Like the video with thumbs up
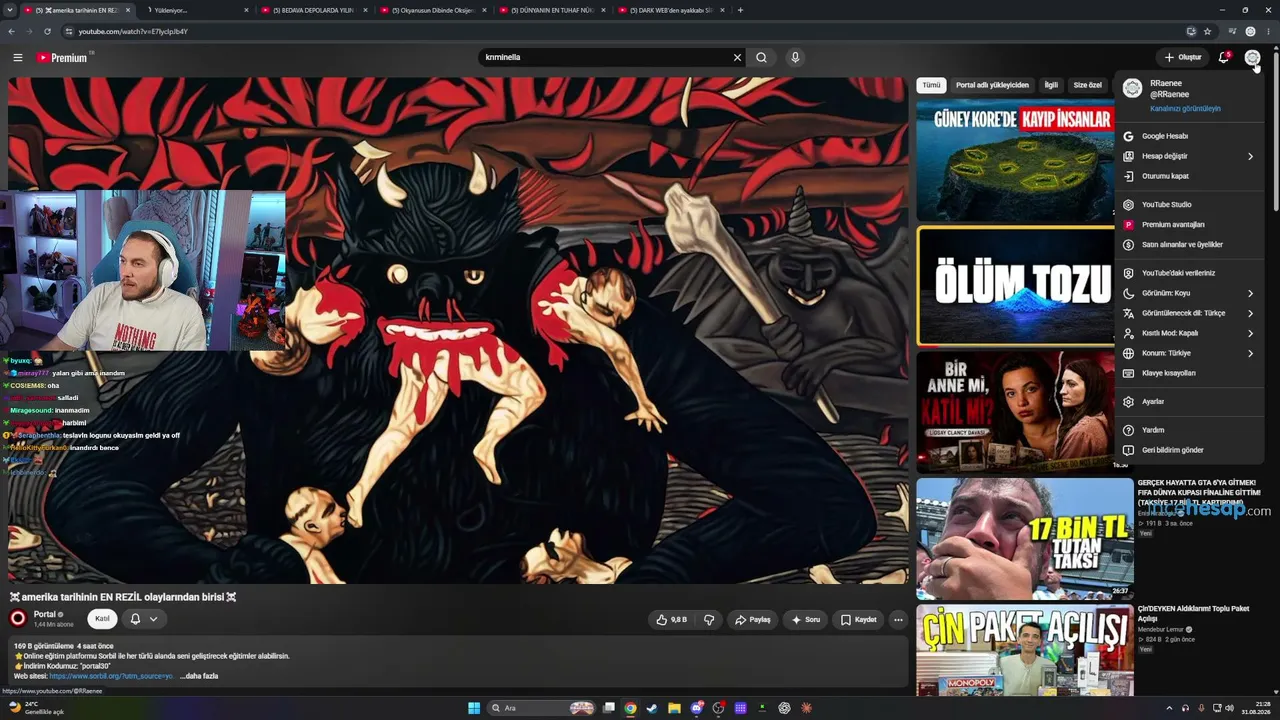 click(x=672, y=620)
